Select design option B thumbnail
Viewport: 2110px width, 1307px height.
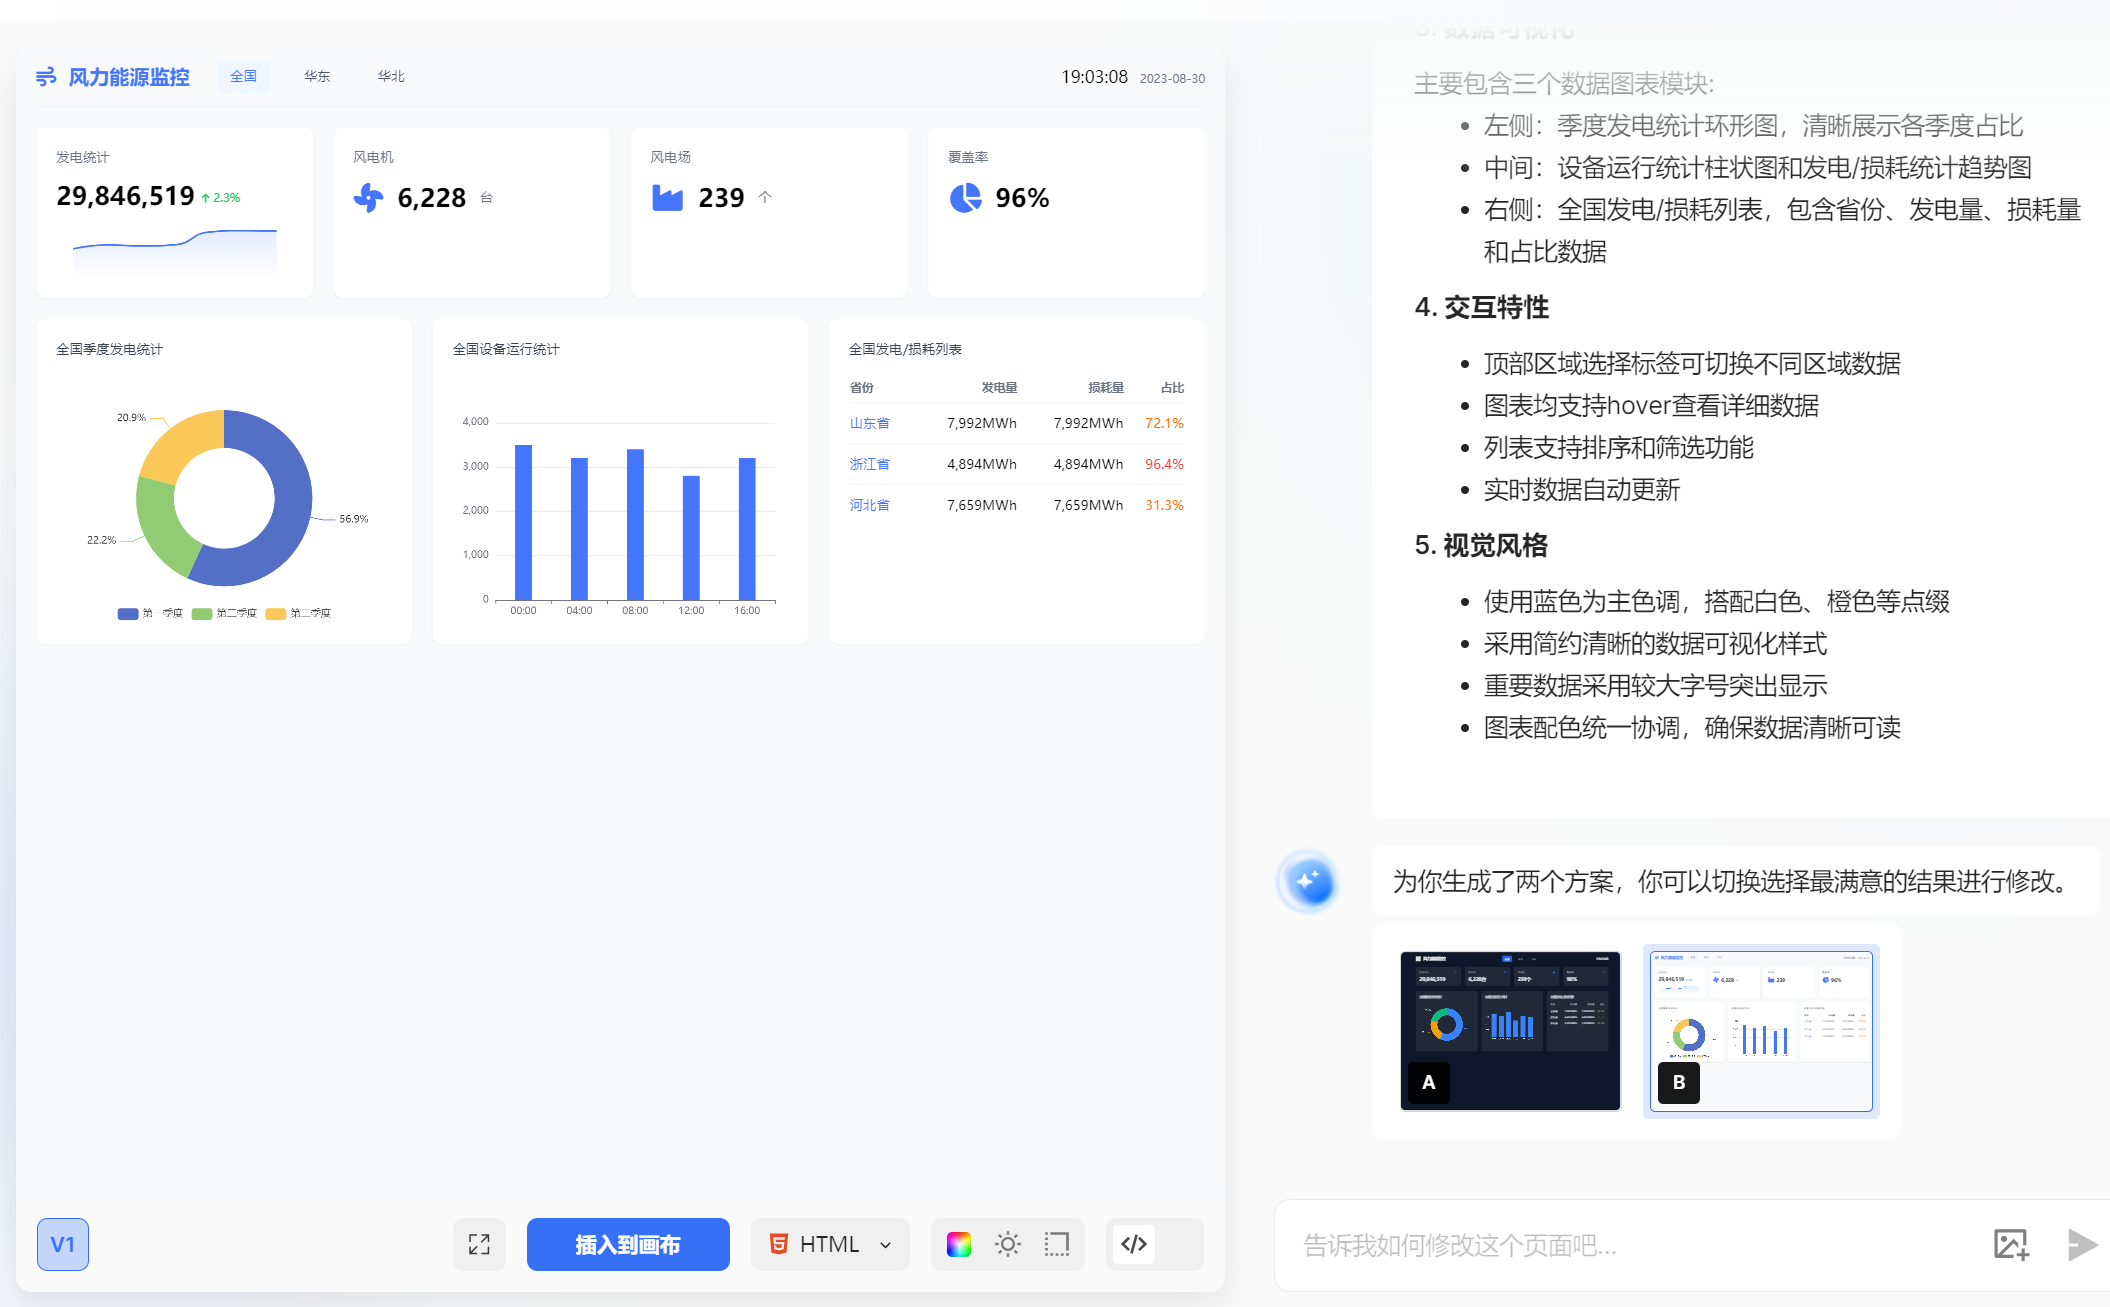[1760, 1030]
